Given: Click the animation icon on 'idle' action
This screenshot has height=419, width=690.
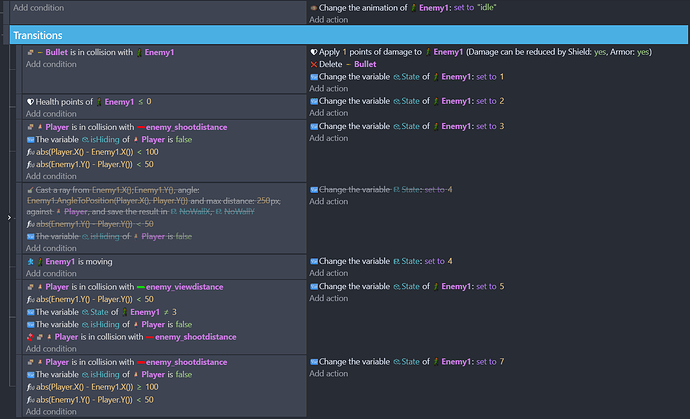Looking at the screenshot, I should click(x=315, y=8).
